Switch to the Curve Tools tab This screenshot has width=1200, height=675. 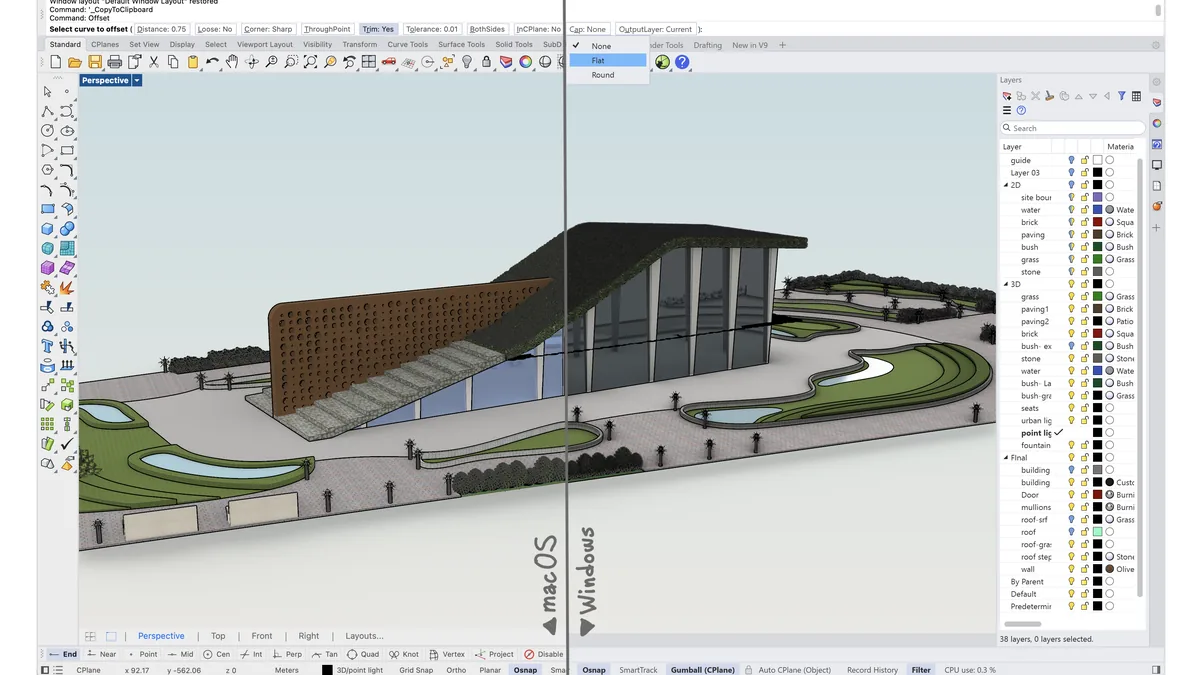tap(407, 44)
